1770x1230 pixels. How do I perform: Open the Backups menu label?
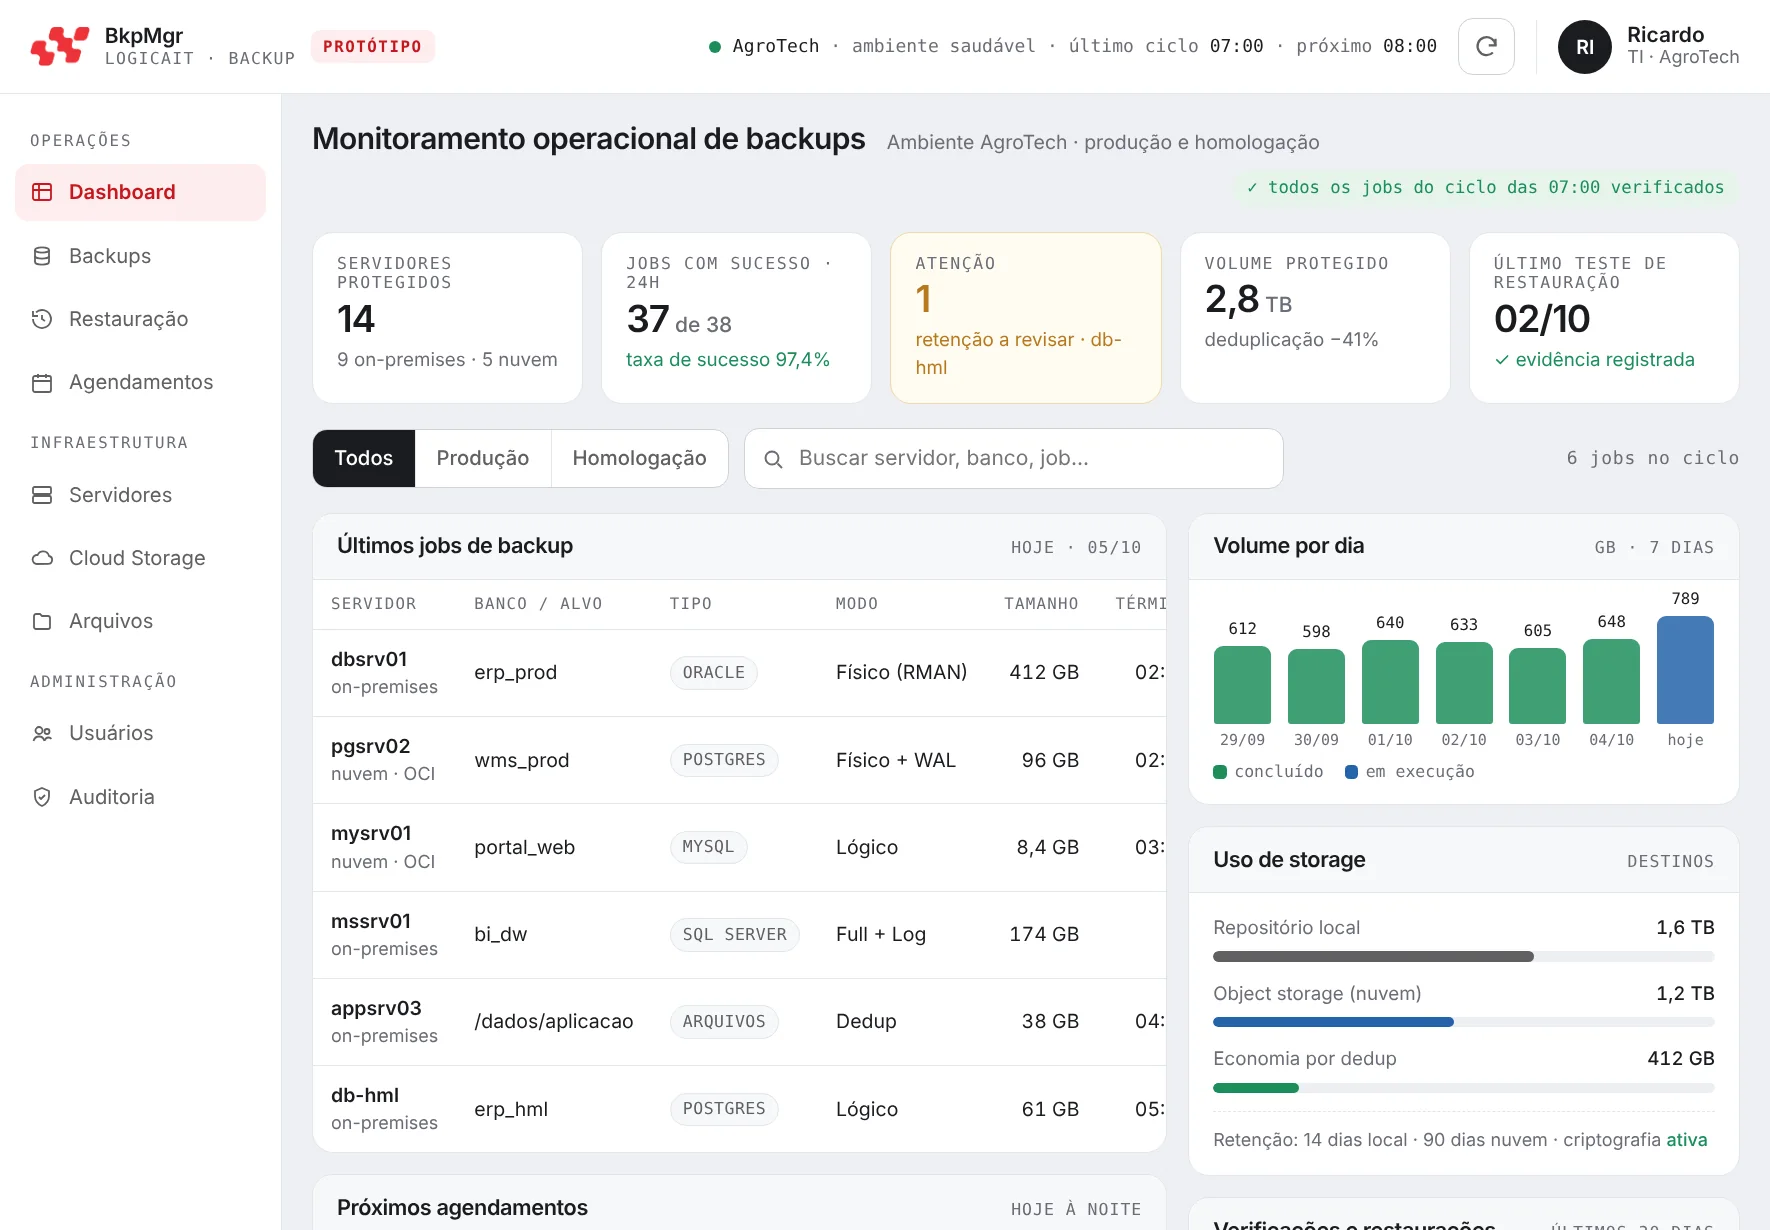[110, 256]
